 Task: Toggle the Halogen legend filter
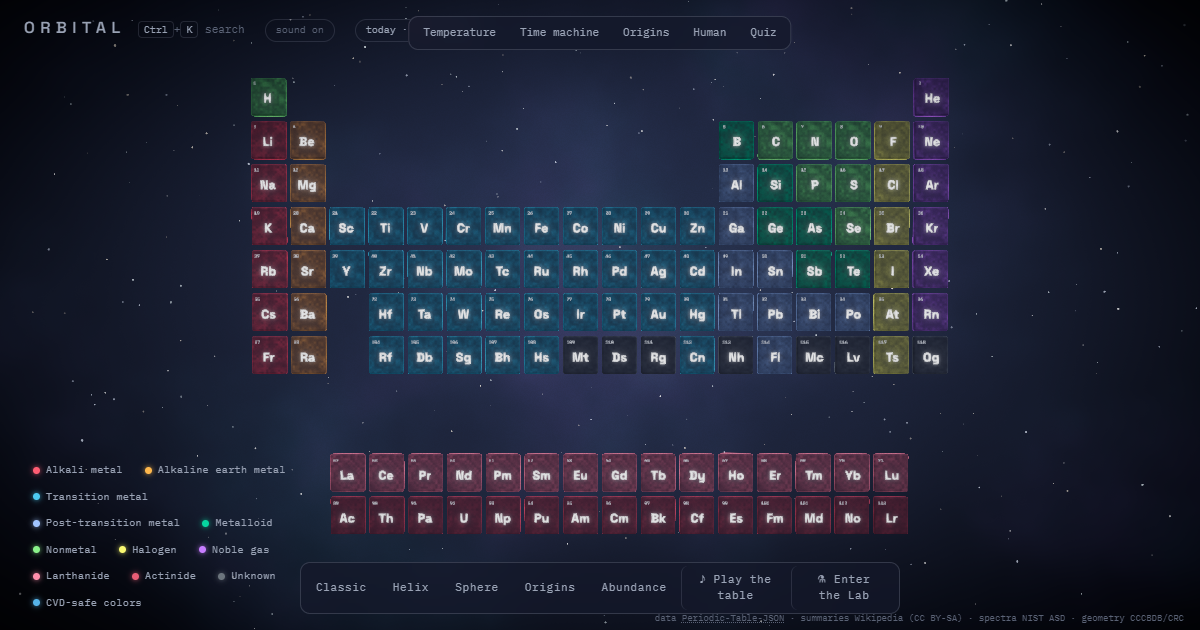pyautogui.click(x=147, y=549)
